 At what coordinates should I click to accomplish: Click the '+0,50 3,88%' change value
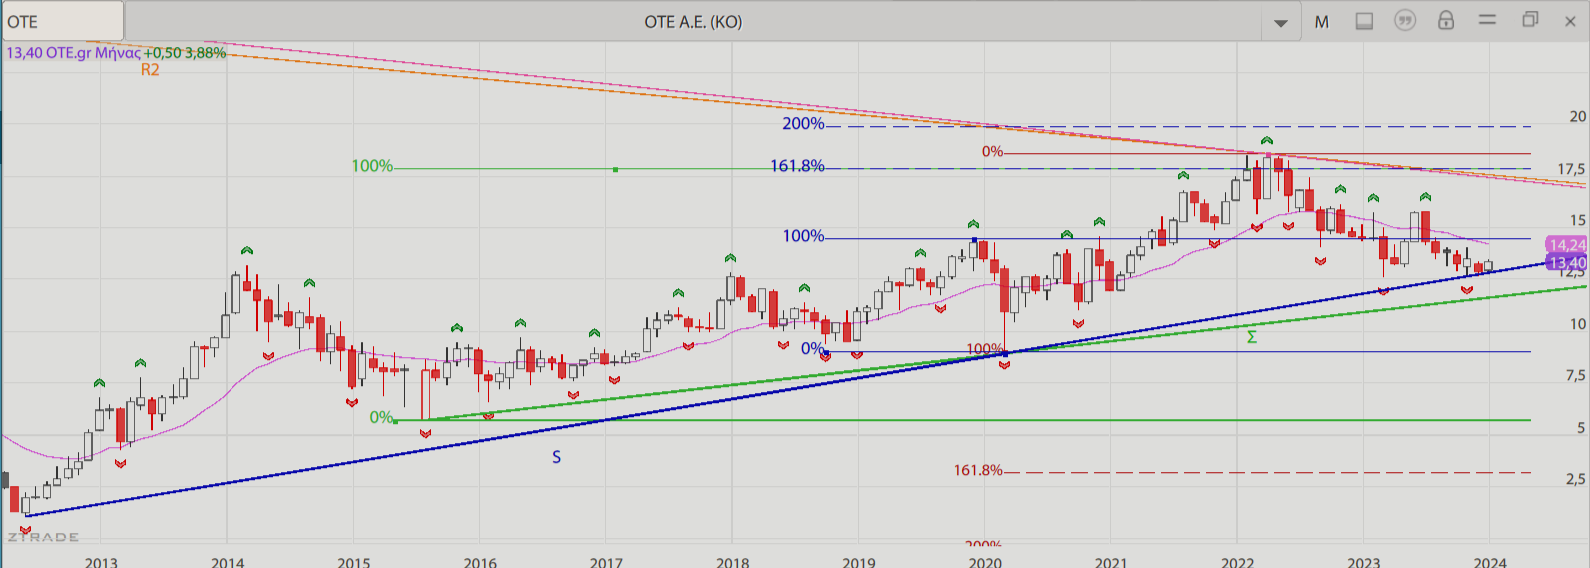[x=185, y=53]
